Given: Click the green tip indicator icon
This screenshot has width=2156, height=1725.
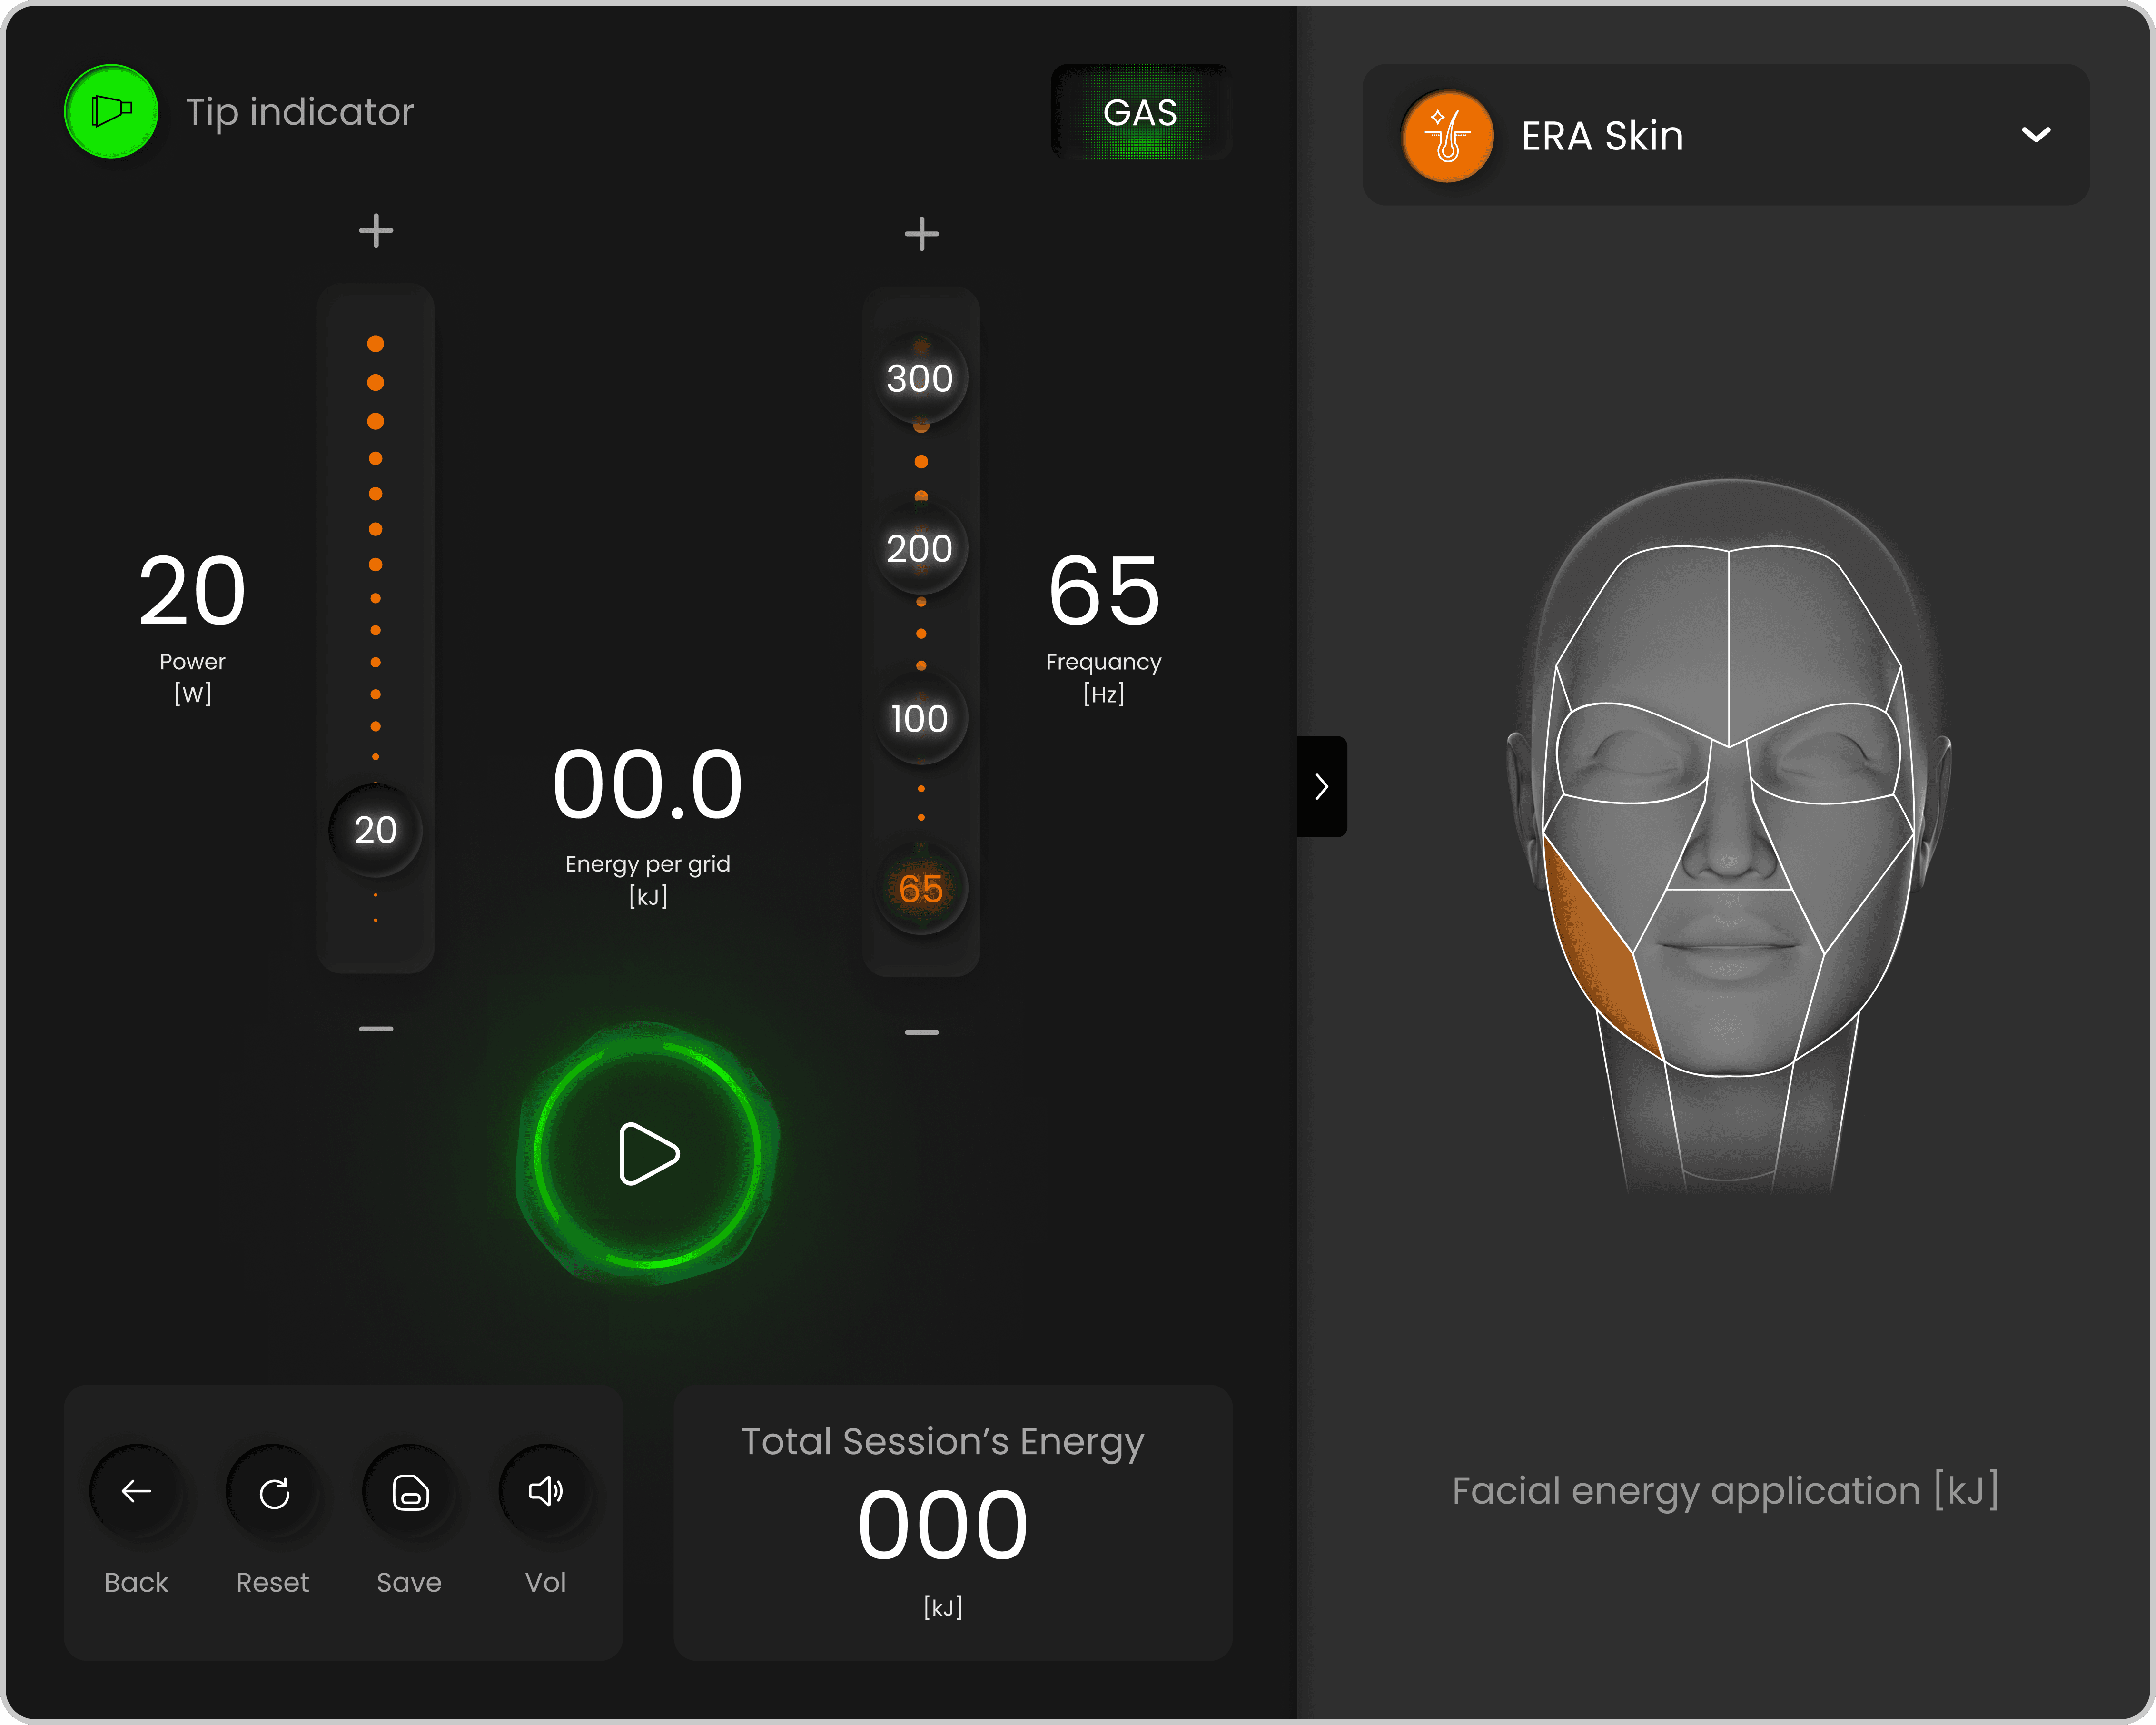Looking at the screenshot, I should [111, 111].
